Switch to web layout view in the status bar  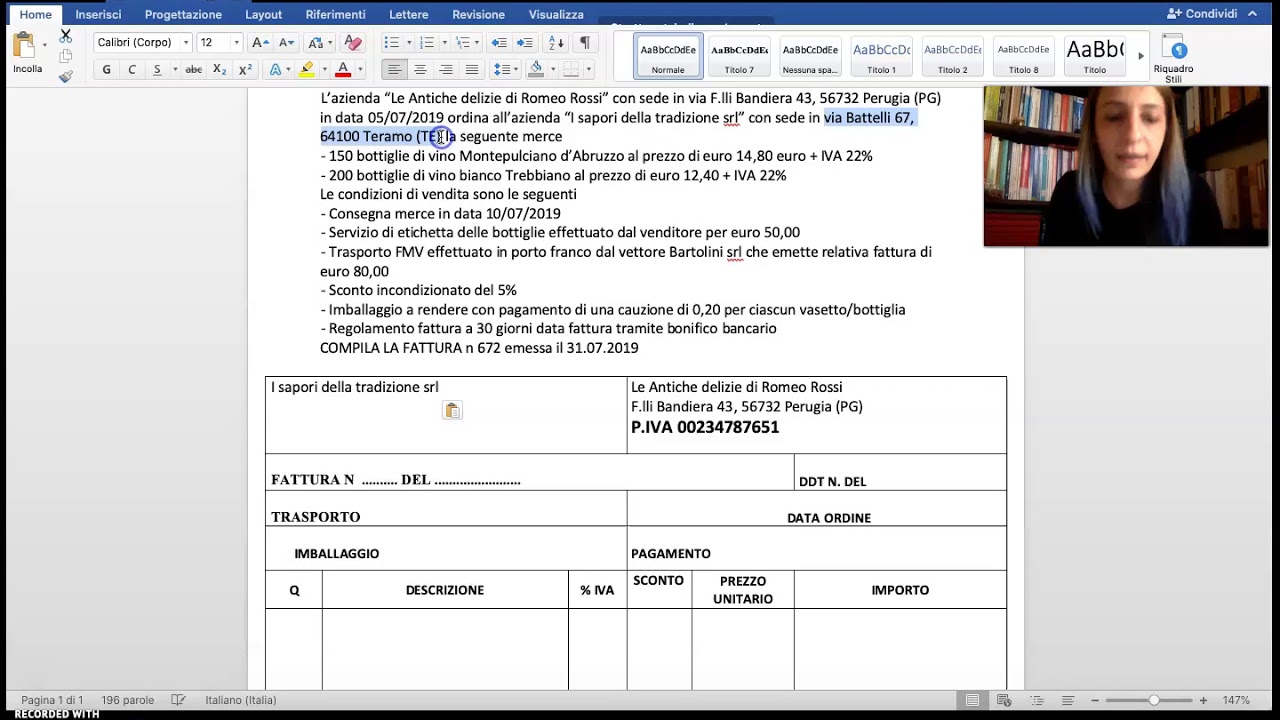[x=1004, y=700]
